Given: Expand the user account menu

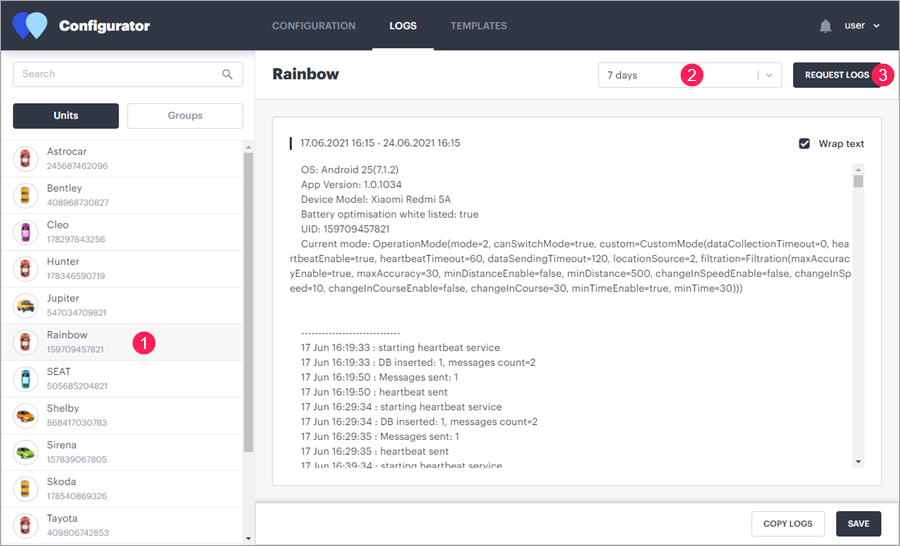Looking at the screenshot, I should (862, 25).
